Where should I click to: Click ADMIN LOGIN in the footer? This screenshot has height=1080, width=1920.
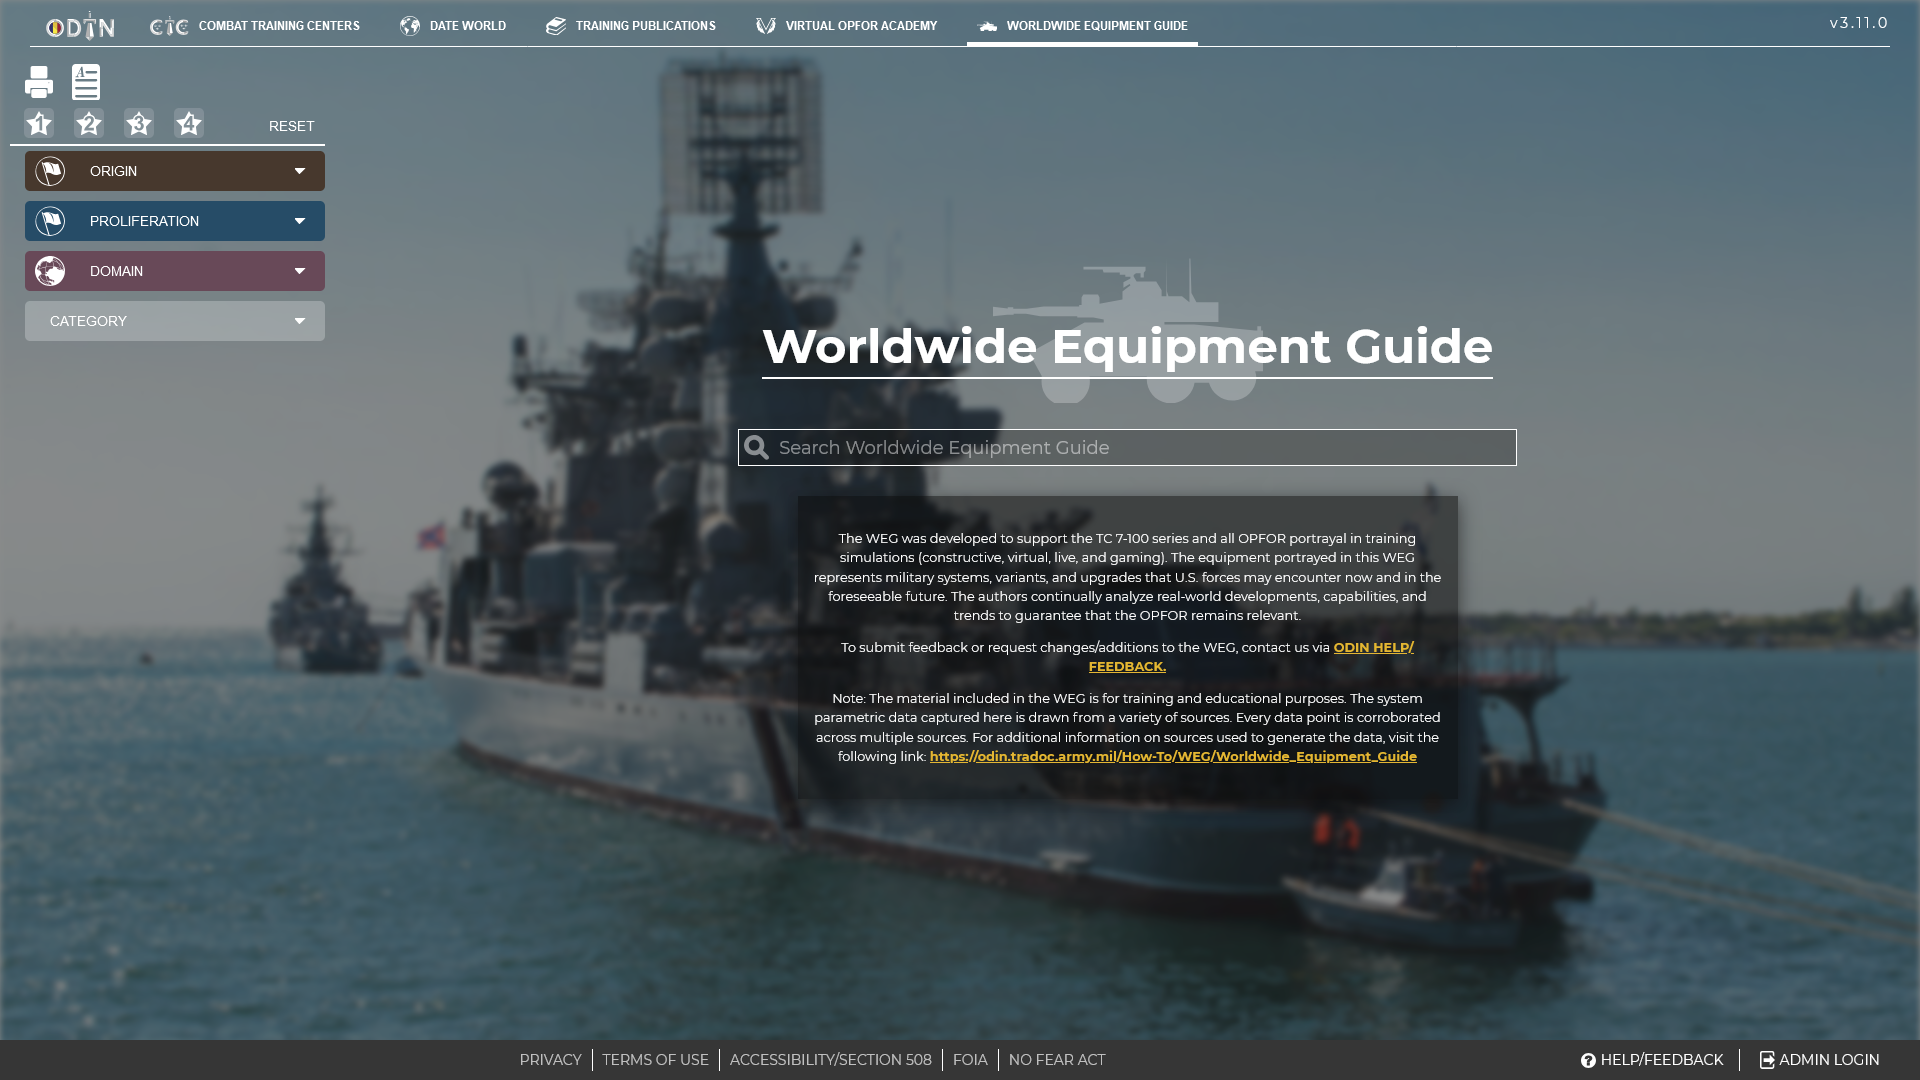(1819, 1060)
